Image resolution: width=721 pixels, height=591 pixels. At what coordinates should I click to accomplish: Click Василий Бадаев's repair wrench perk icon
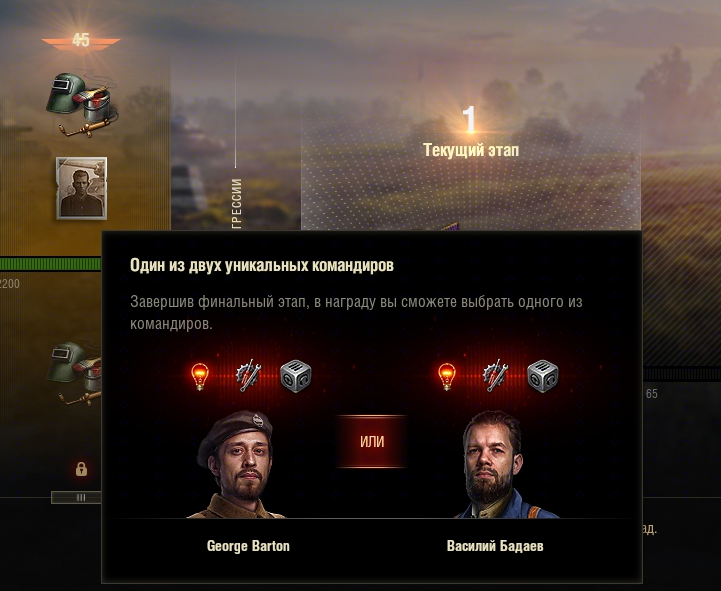[x=495, y=376]
